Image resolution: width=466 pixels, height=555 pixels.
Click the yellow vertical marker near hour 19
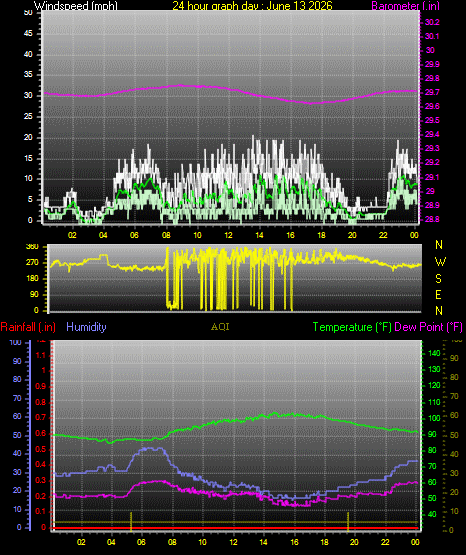[348, 522]
